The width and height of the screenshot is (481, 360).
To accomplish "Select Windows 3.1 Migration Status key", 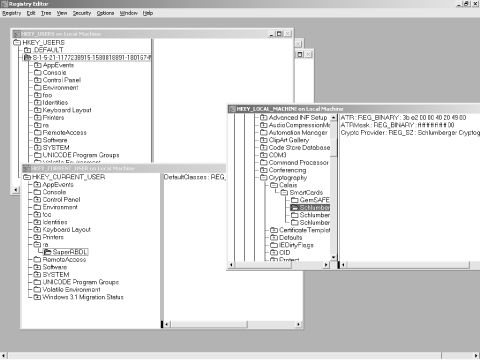I will pyautogui.click(x=83, y=297).
